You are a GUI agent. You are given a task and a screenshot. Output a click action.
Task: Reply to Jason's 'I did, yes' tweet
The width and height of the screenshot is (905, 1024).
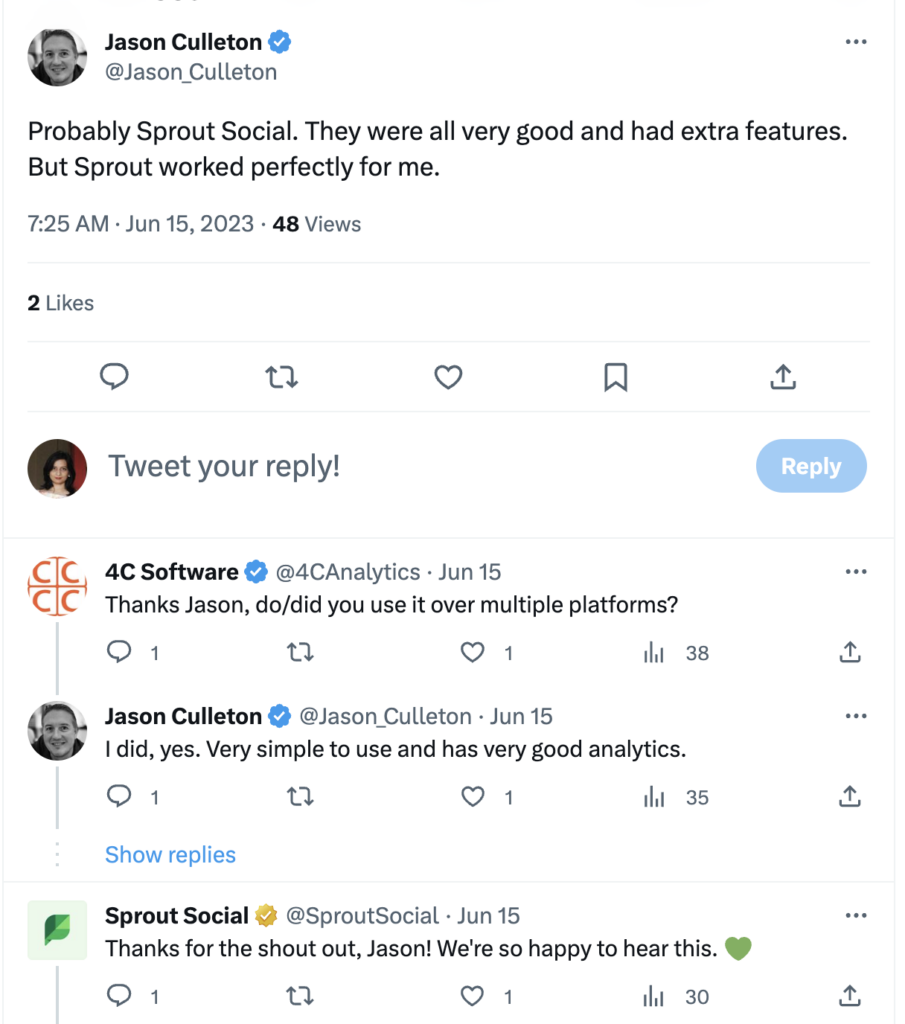click(x=119, y=797)
